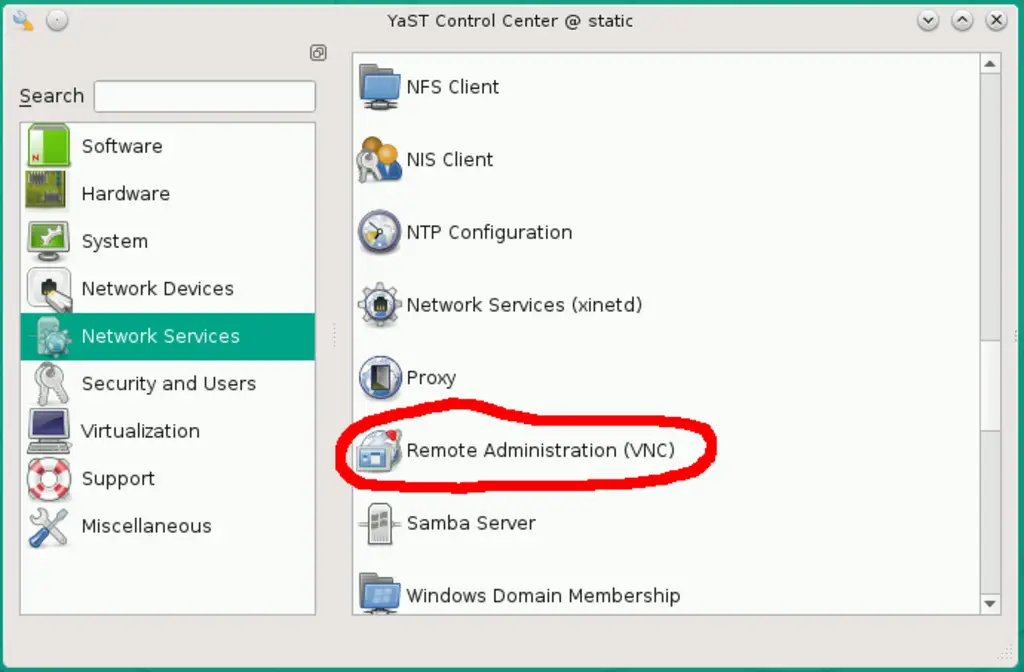Click the scrollbar up arrow
This screenshot has width=1024, height=672.
coord(990,63)
